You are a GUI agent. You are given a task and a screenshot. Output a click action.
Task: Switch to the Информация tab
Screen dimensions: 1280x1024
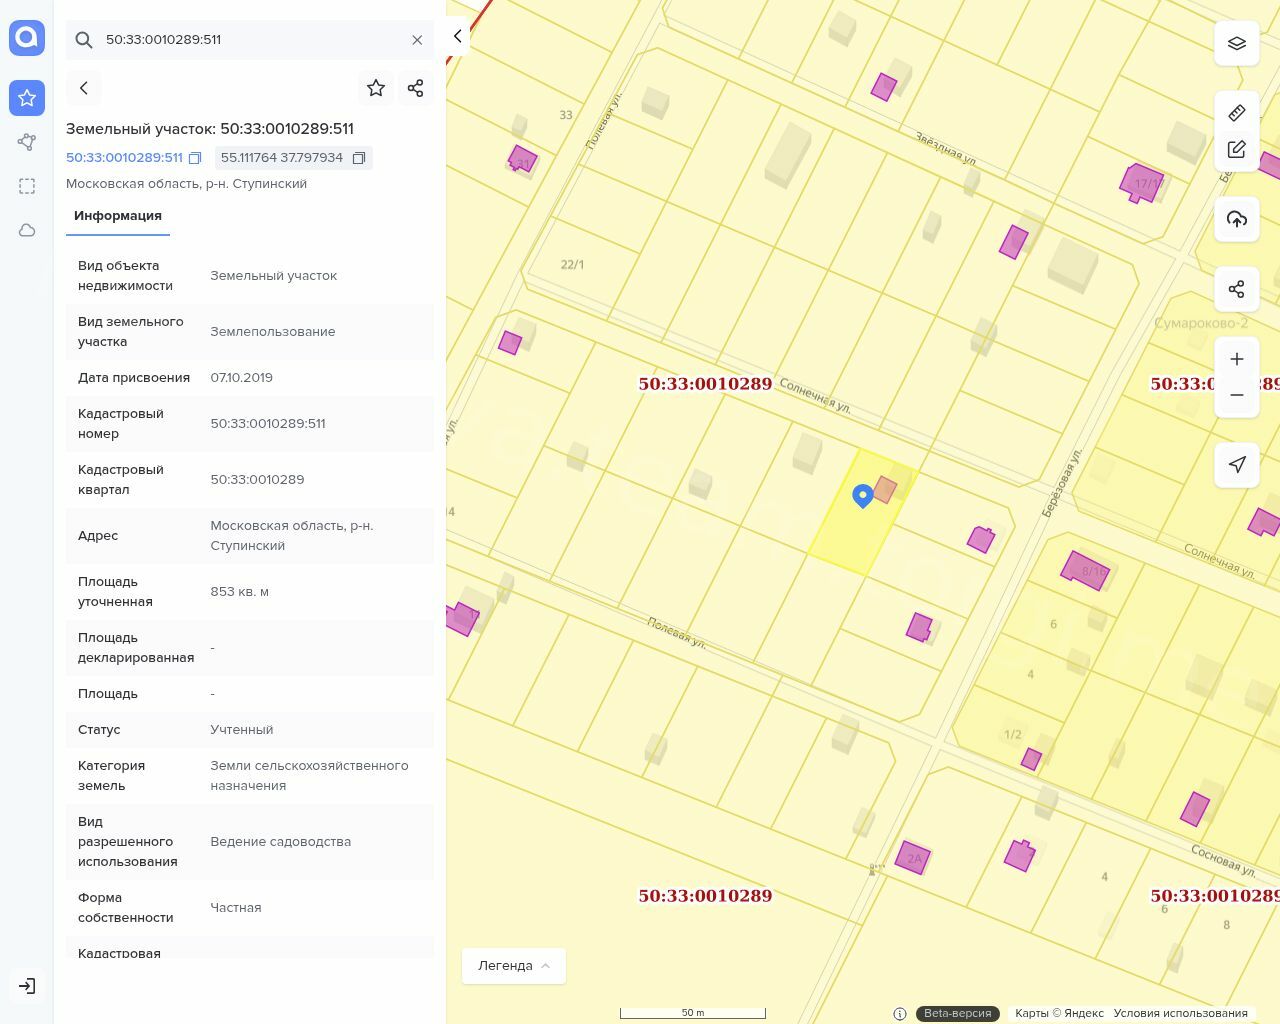point(118,216)
